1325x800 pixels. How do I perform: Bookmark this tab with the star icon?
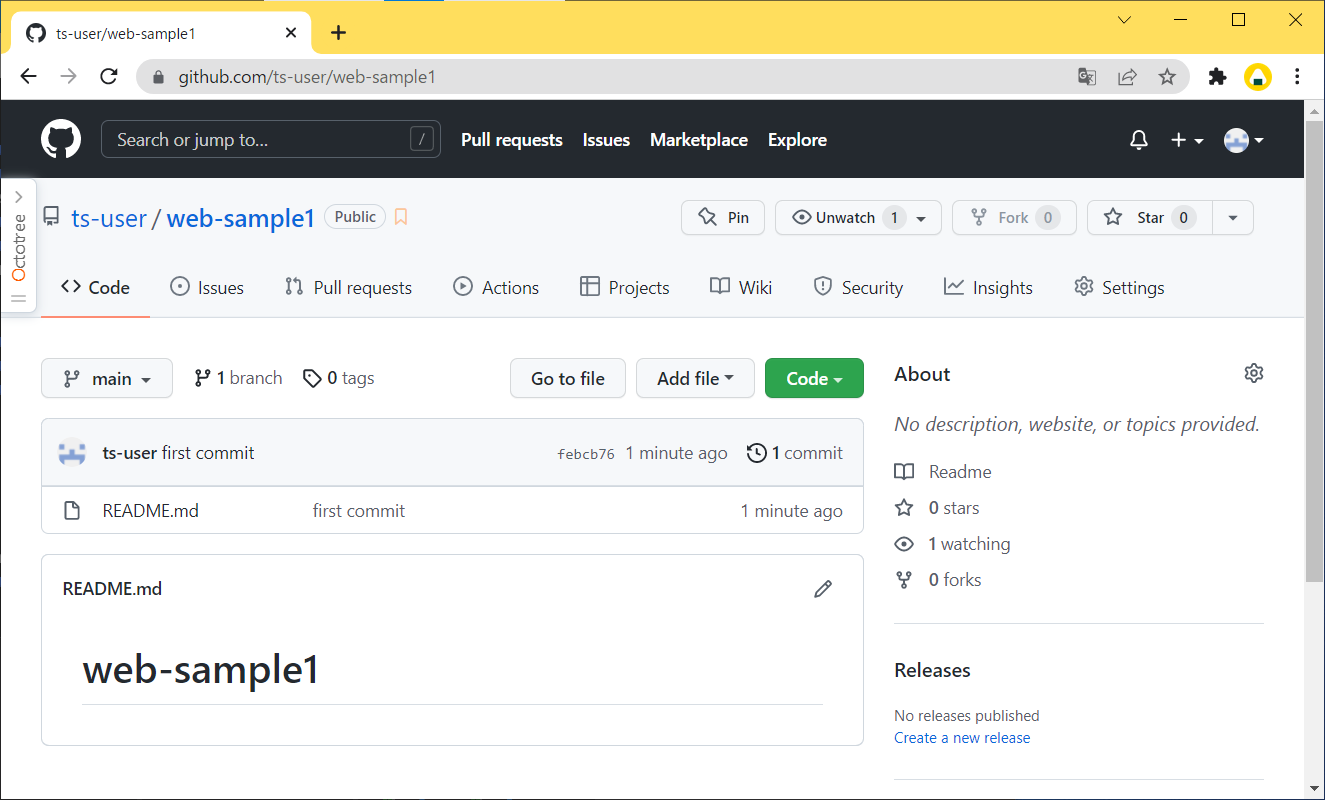pos(1167,77)
